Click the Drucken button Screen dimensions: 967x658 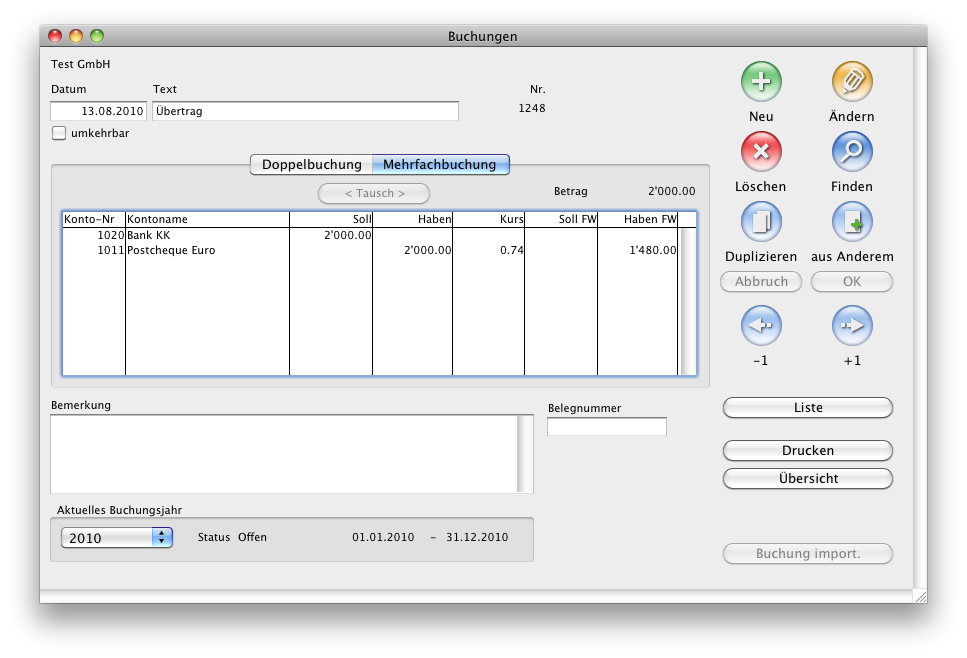coord(807,451)
